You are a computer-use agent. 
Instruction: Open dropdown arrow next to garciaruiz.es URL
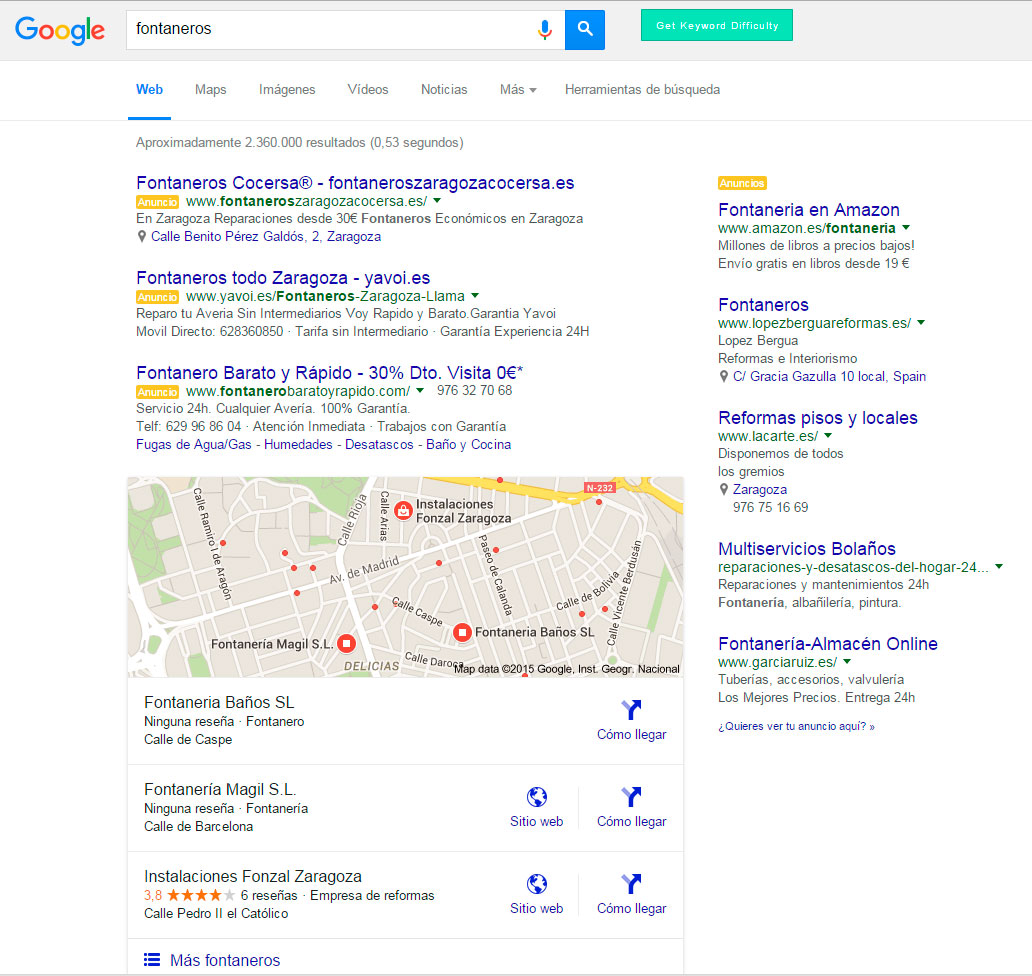tap(847, 662)
